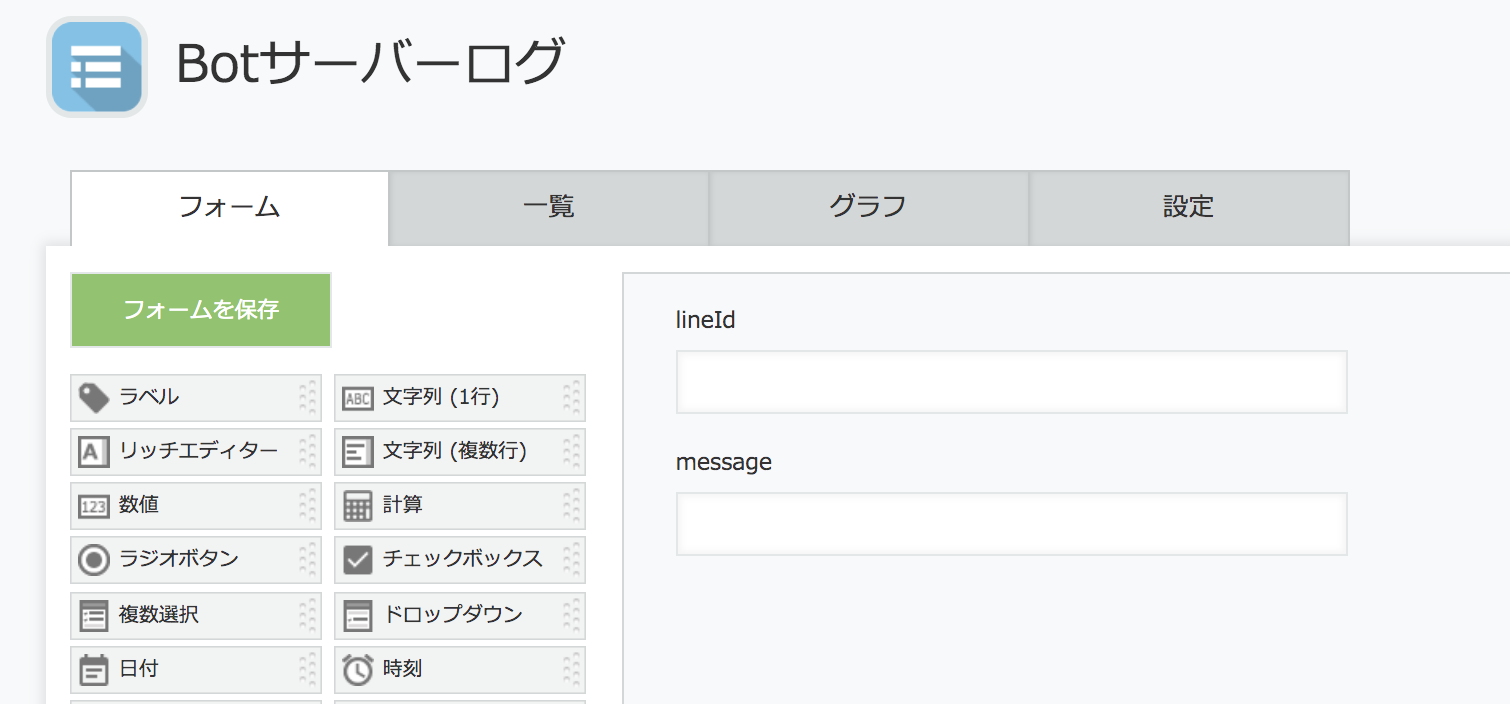Click the 数値 palette item text
The width and height of the screenshot is (1510, 704).
[139, 505]
